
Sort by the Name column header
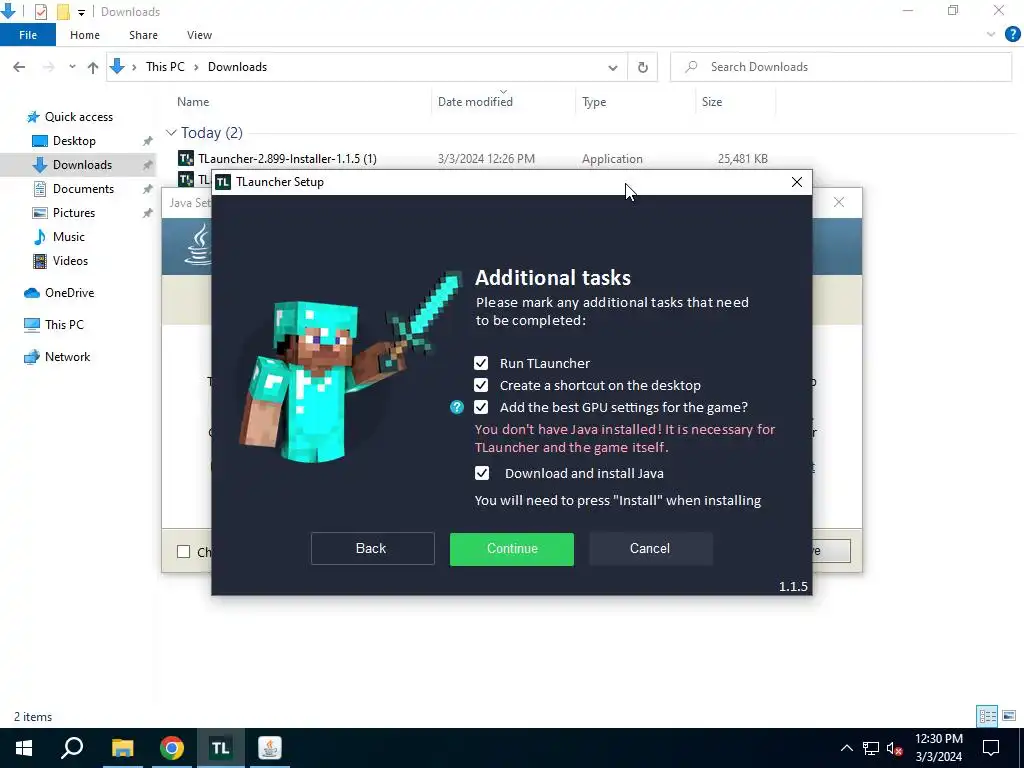point(193,102)
